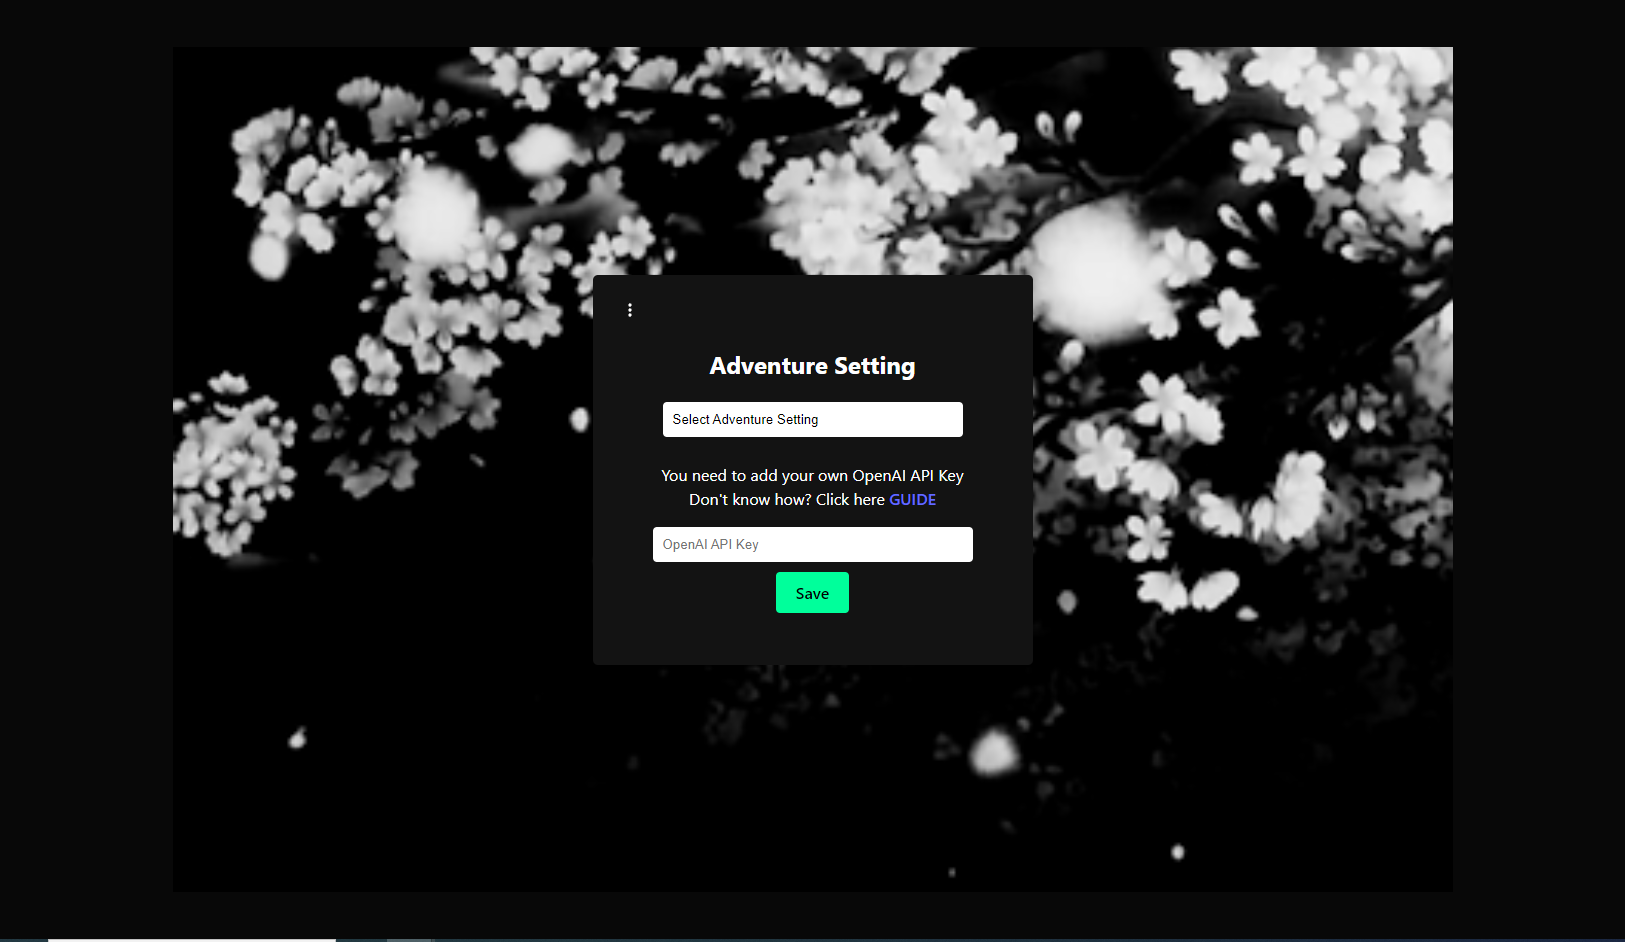
Task: Open the three-dot options menu
Action: tap(630, 310)
